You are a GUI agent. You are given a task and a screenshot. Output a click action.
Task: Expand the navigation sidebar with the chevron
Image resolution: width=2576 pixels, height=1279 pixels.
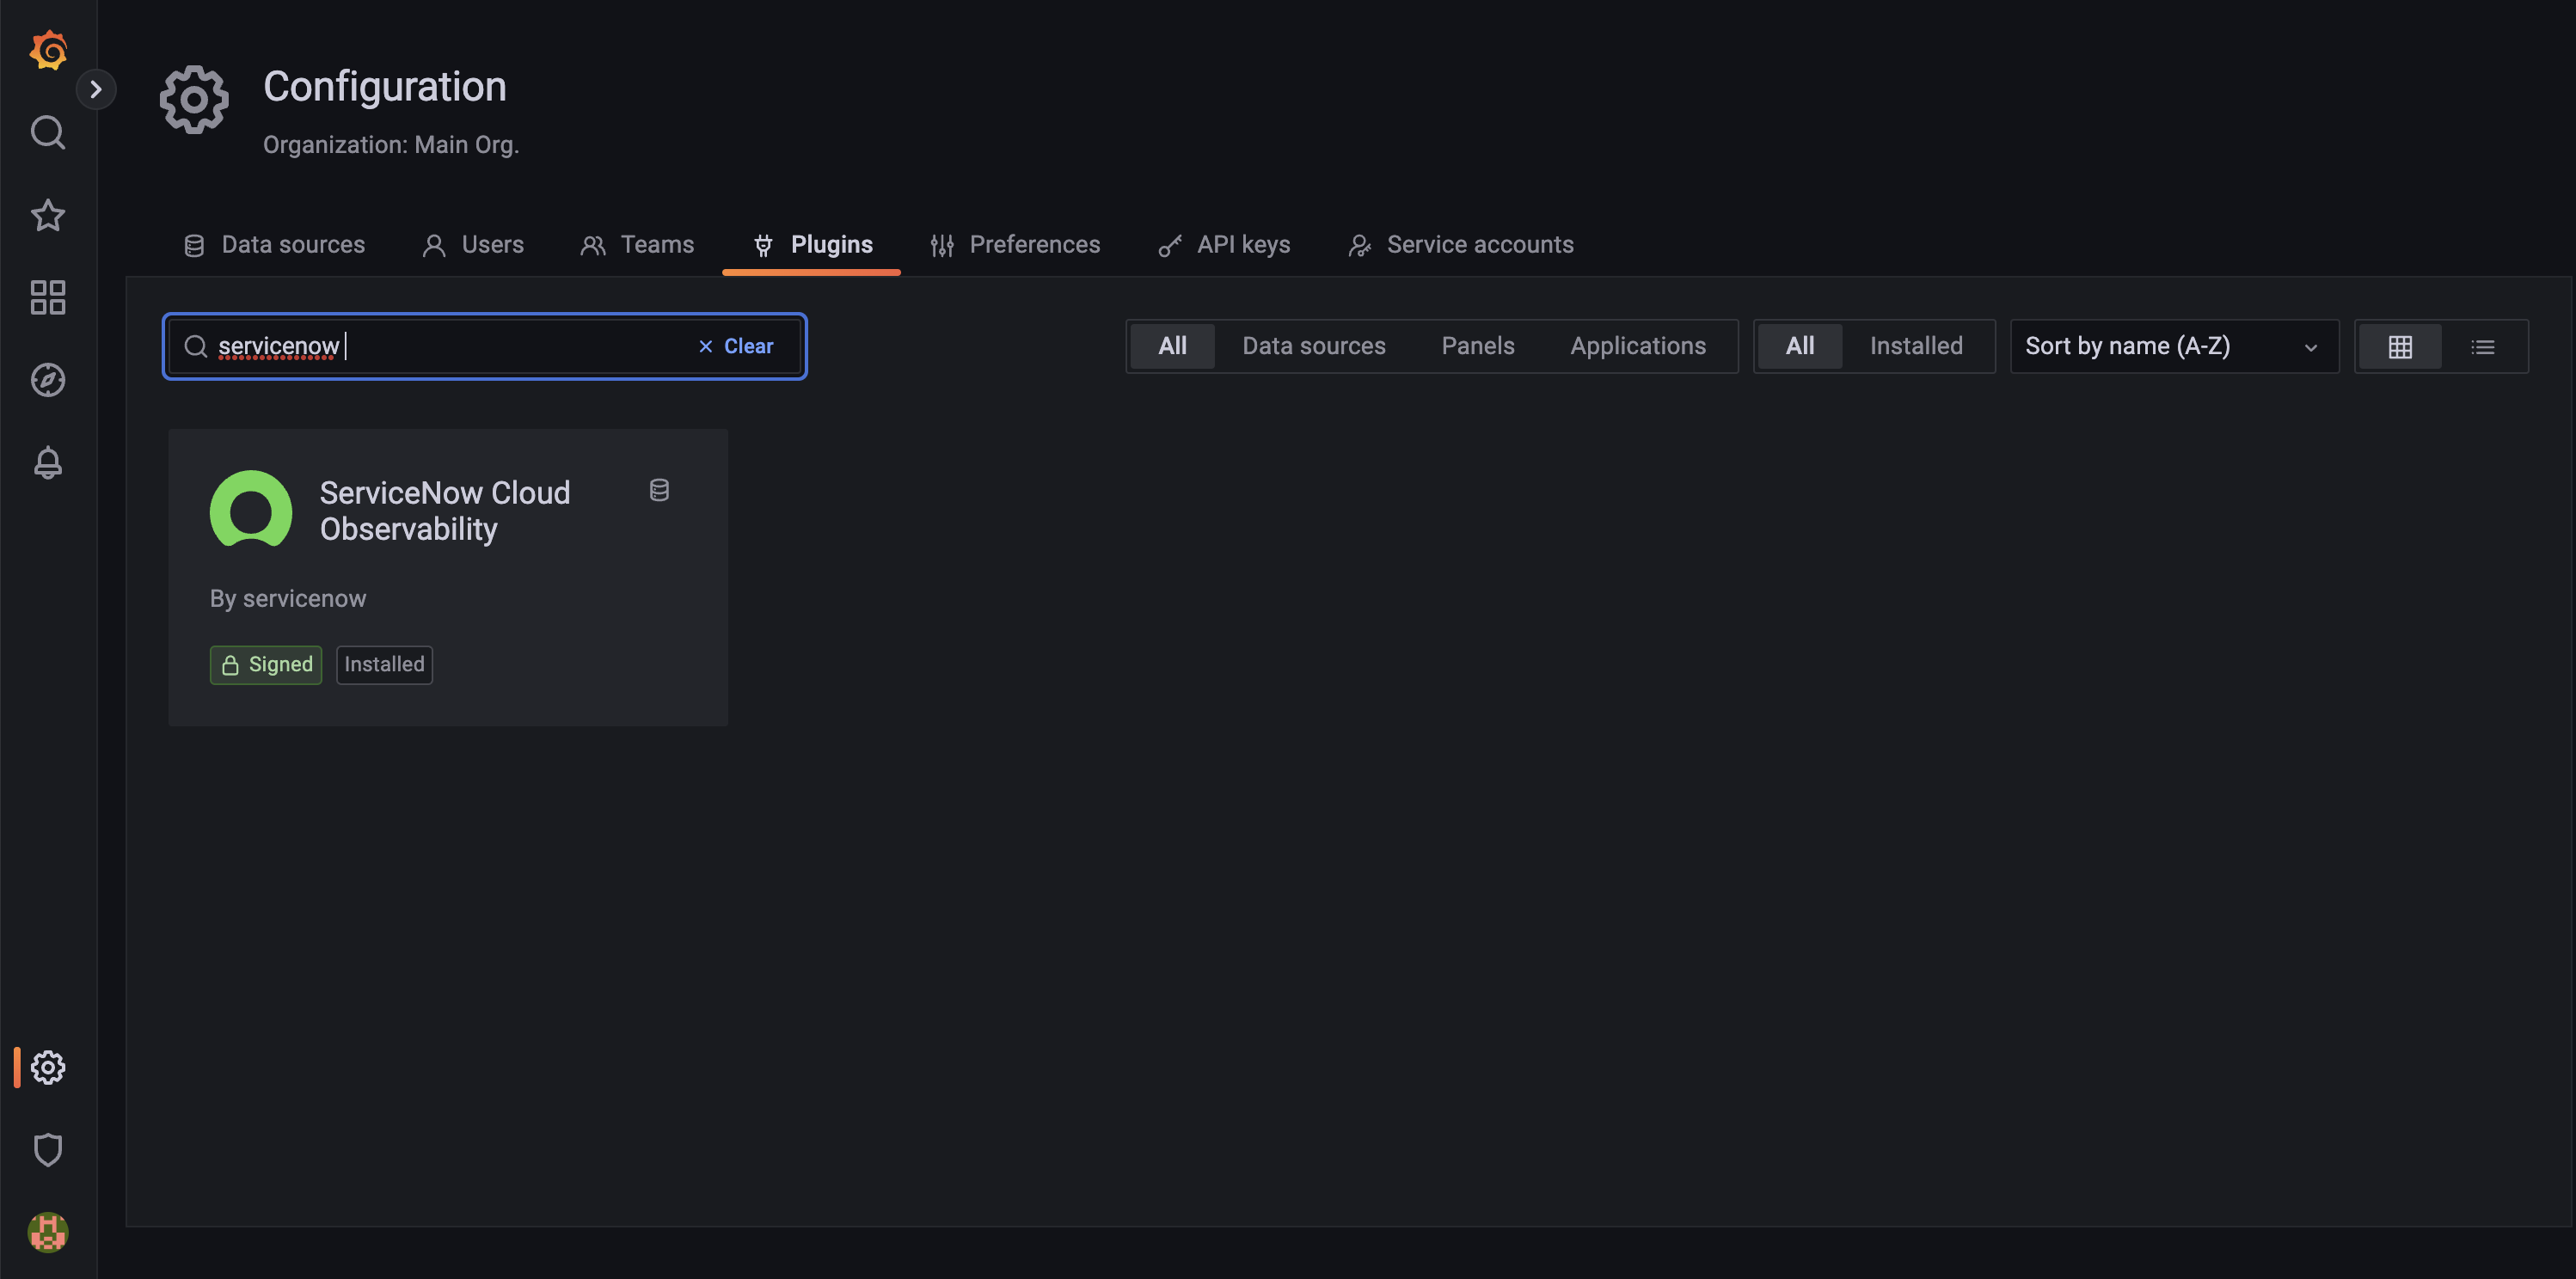96,89
